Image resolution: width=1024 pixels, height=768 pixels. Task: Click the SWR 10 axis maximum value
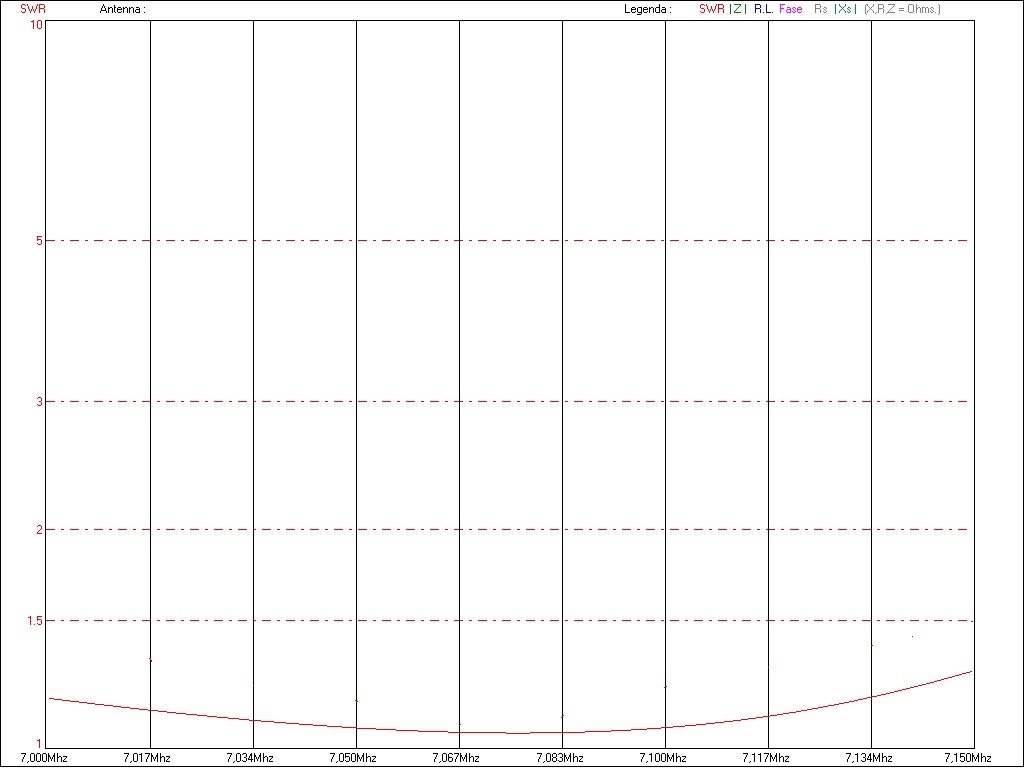36,25
